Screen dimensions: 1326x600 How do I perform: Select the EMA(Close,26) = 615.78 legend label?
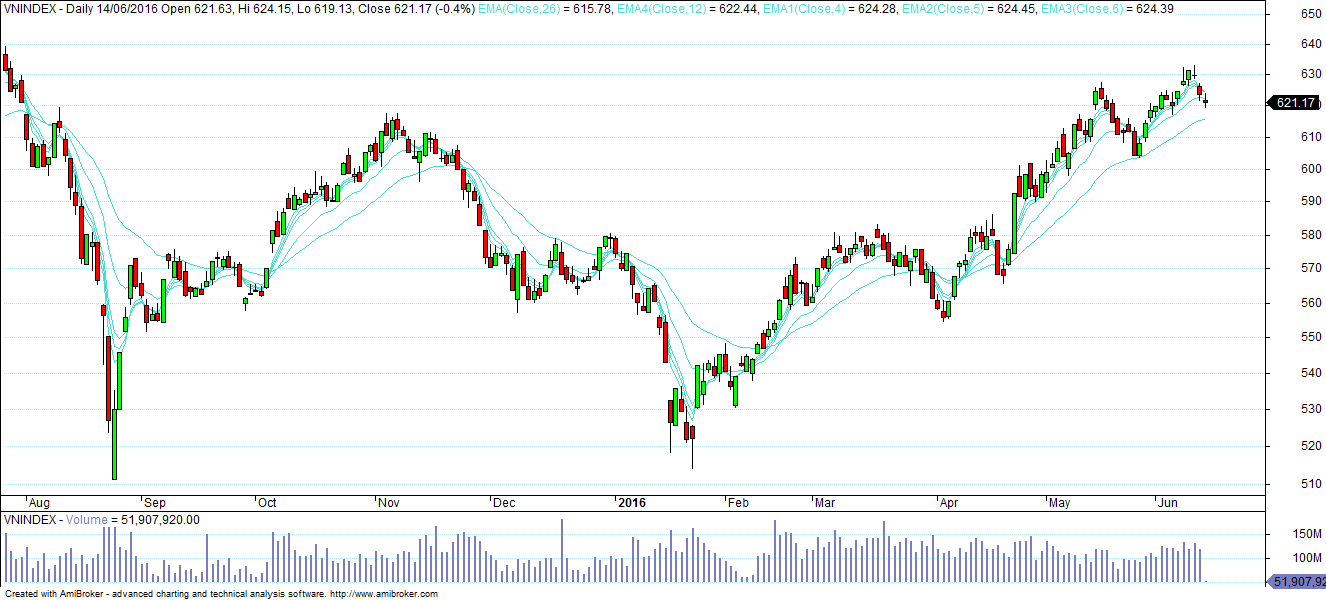(x=542, y=9)
